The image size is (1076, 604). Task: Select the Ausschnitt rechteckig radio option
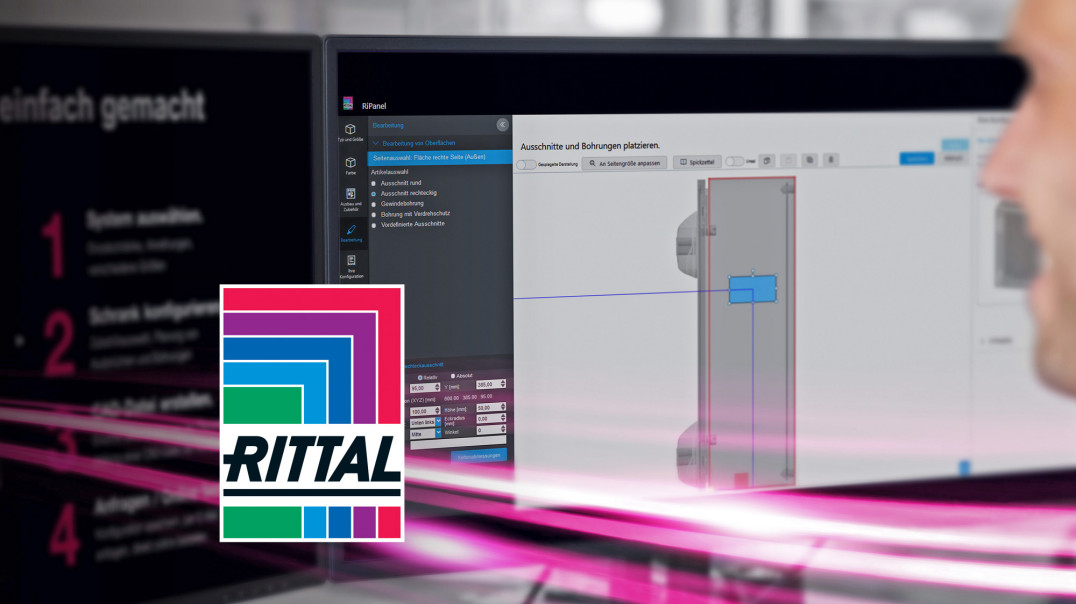(x=374, y=194)
